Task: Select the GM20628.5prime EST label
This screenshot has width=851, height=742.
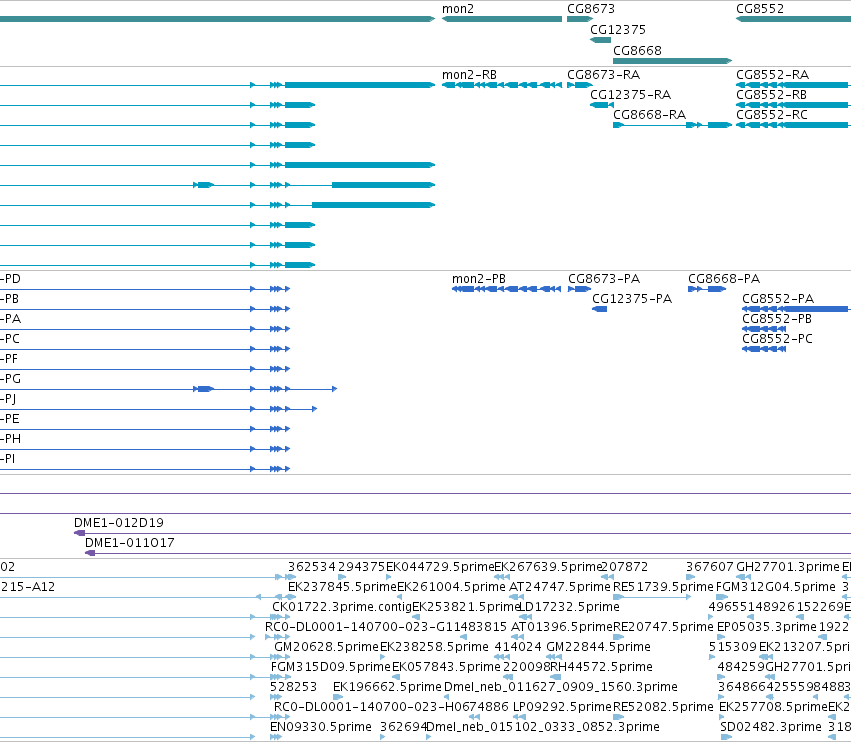Action: [326, 647]
